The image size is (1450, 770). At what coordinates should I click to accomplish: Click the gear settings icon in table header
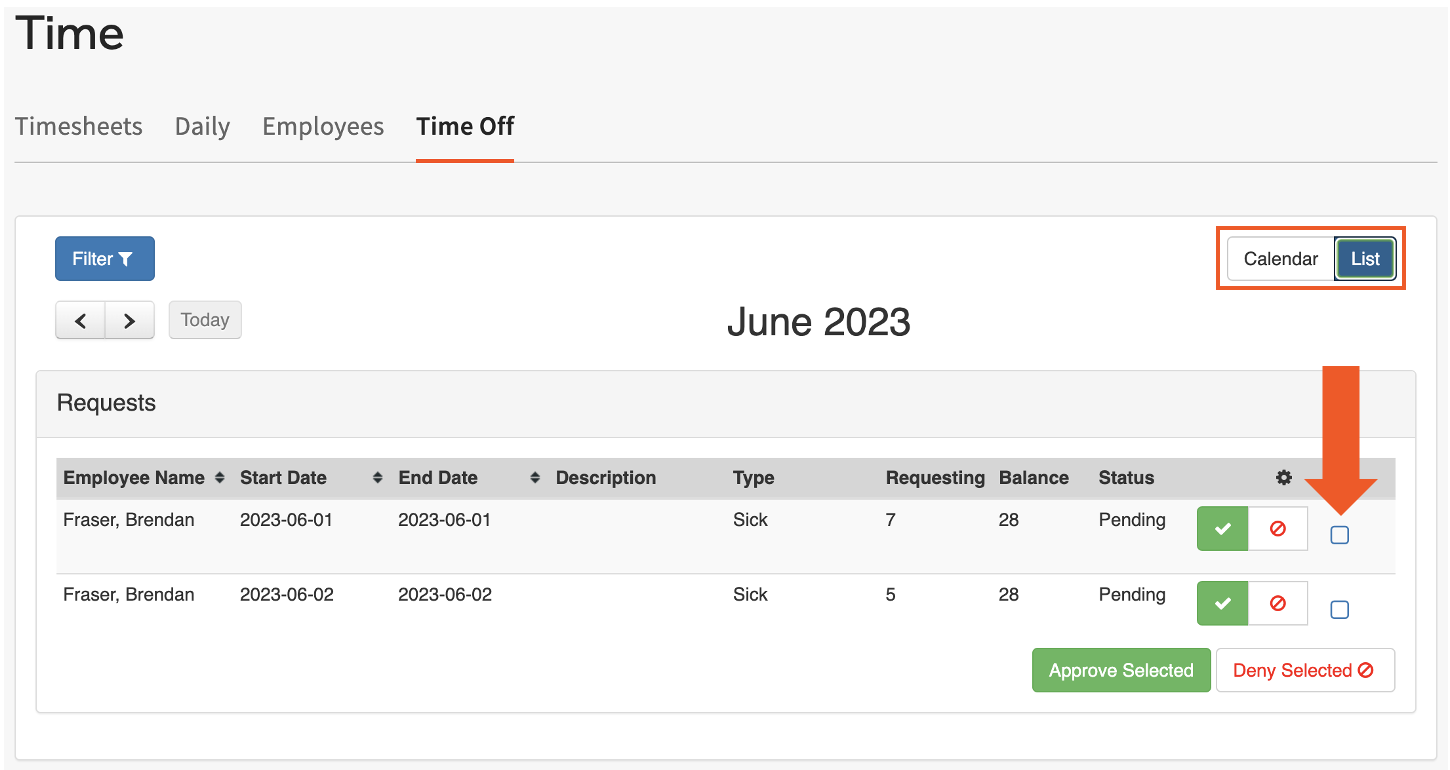point(1284,478)
